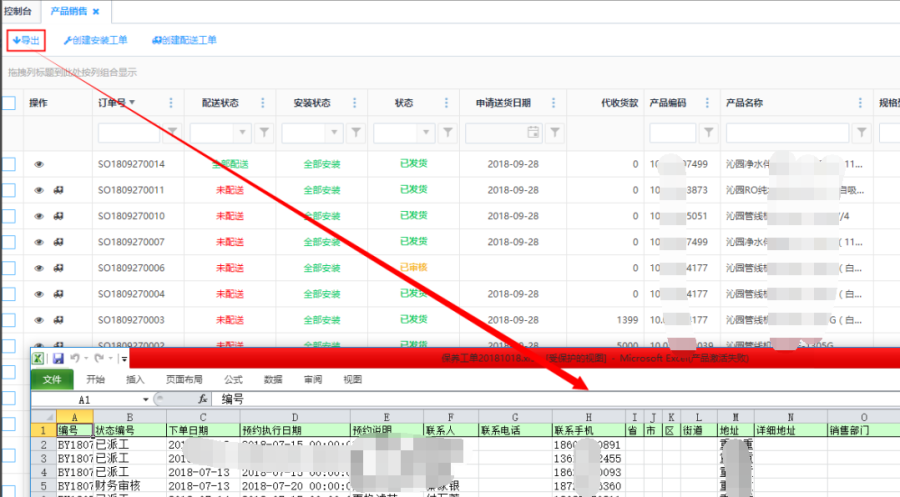The height and width of the screenshot is (497, 900).
Task: Check the row for order SO1809270010
Action: [8, 216]
